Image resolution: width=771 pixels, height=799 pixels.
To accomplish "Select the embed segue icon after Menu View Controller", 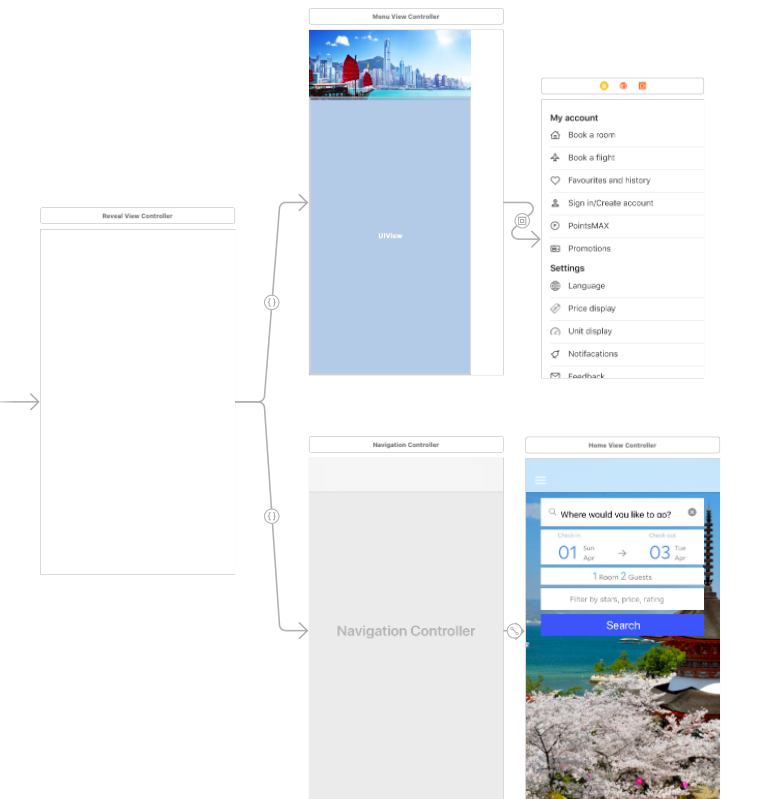I will 522,221.
